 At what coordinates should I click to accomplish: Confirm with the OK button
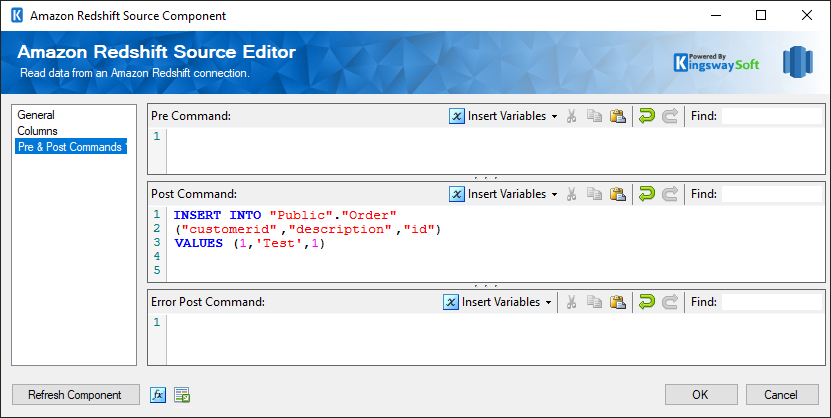[x=701, y=395]
